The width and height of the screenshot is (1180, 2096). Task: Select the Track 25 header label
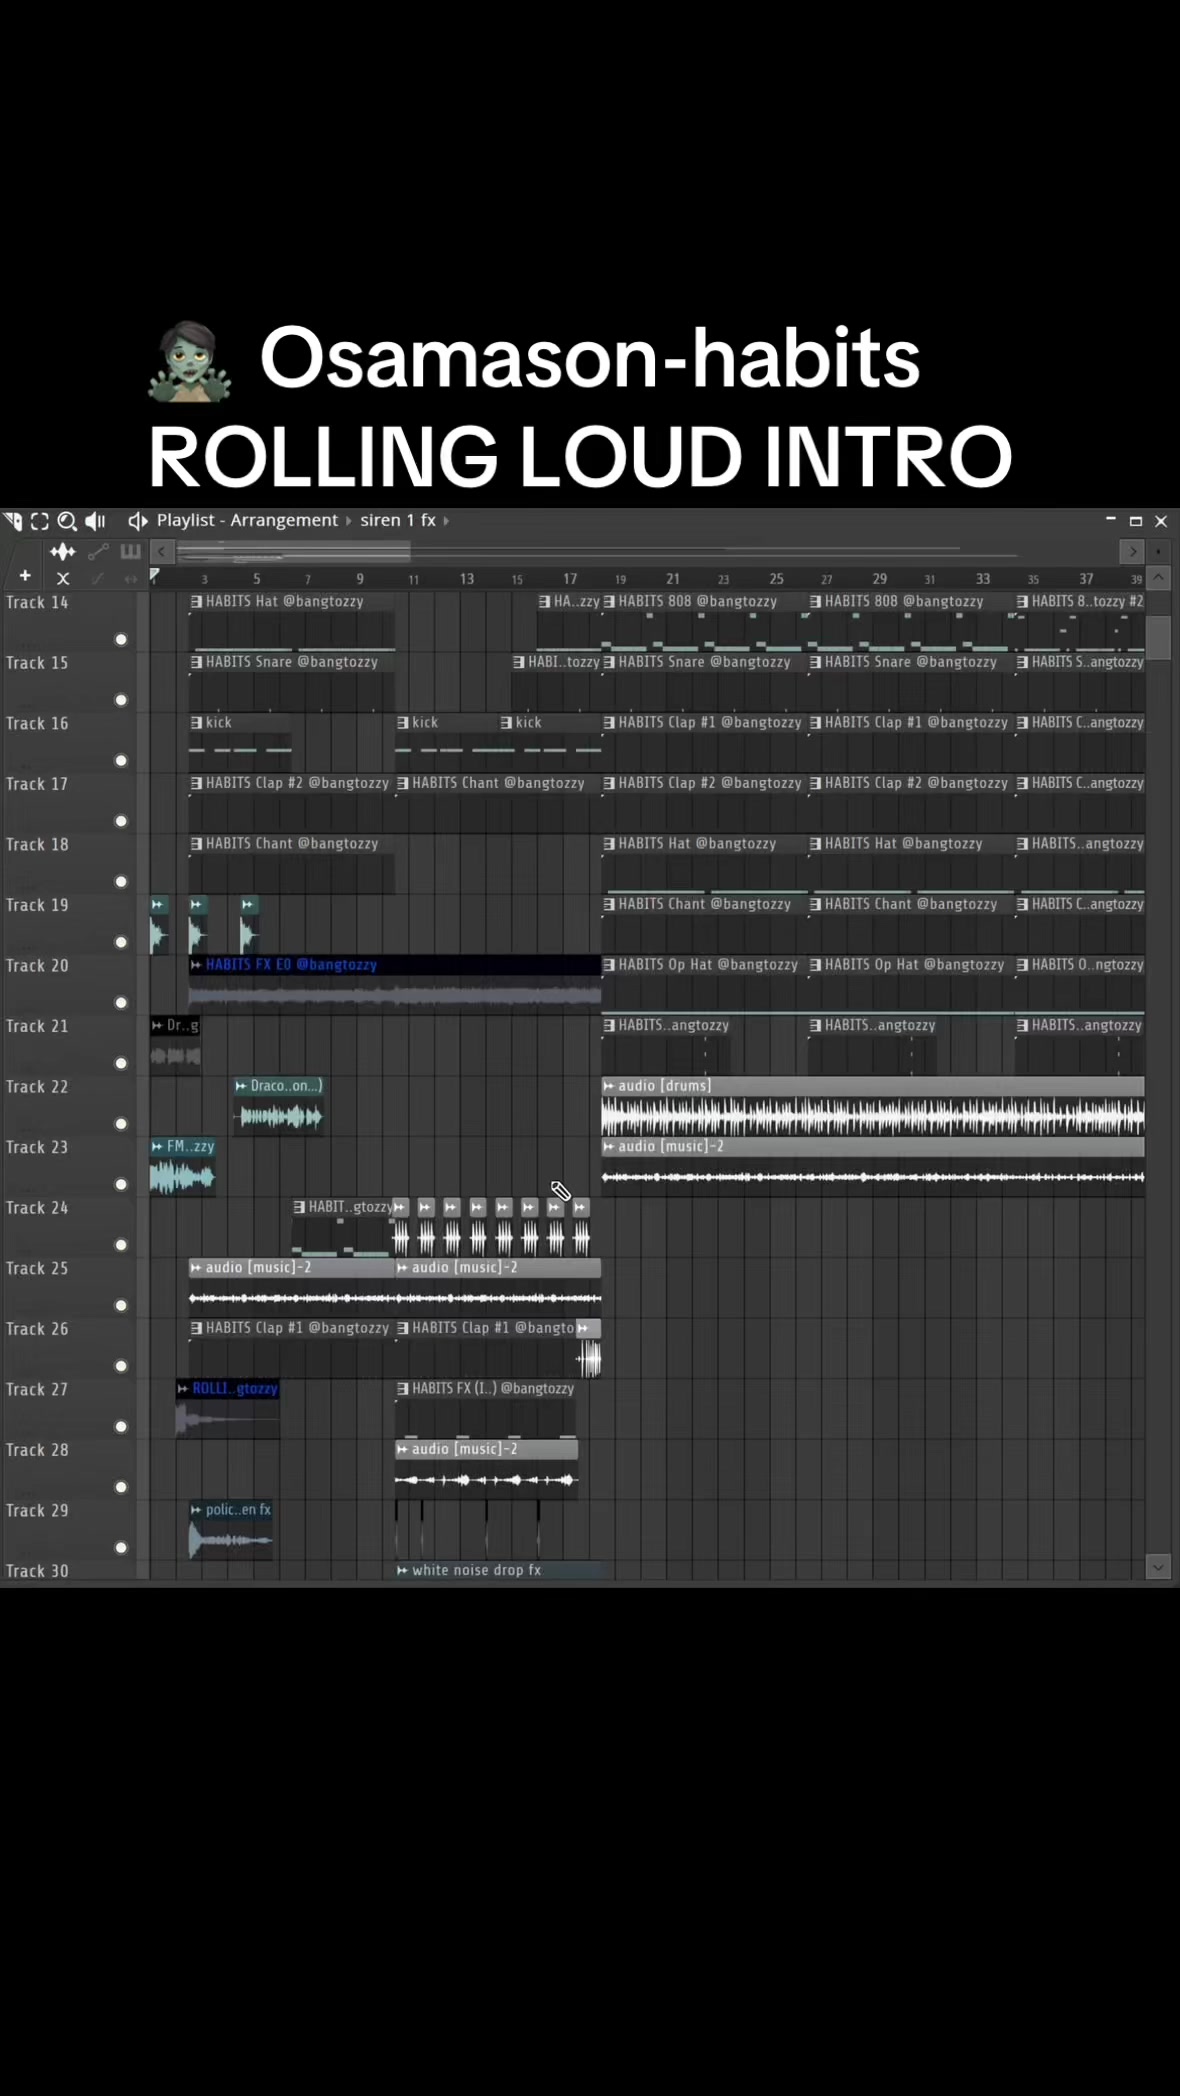tap(37, 1269)
